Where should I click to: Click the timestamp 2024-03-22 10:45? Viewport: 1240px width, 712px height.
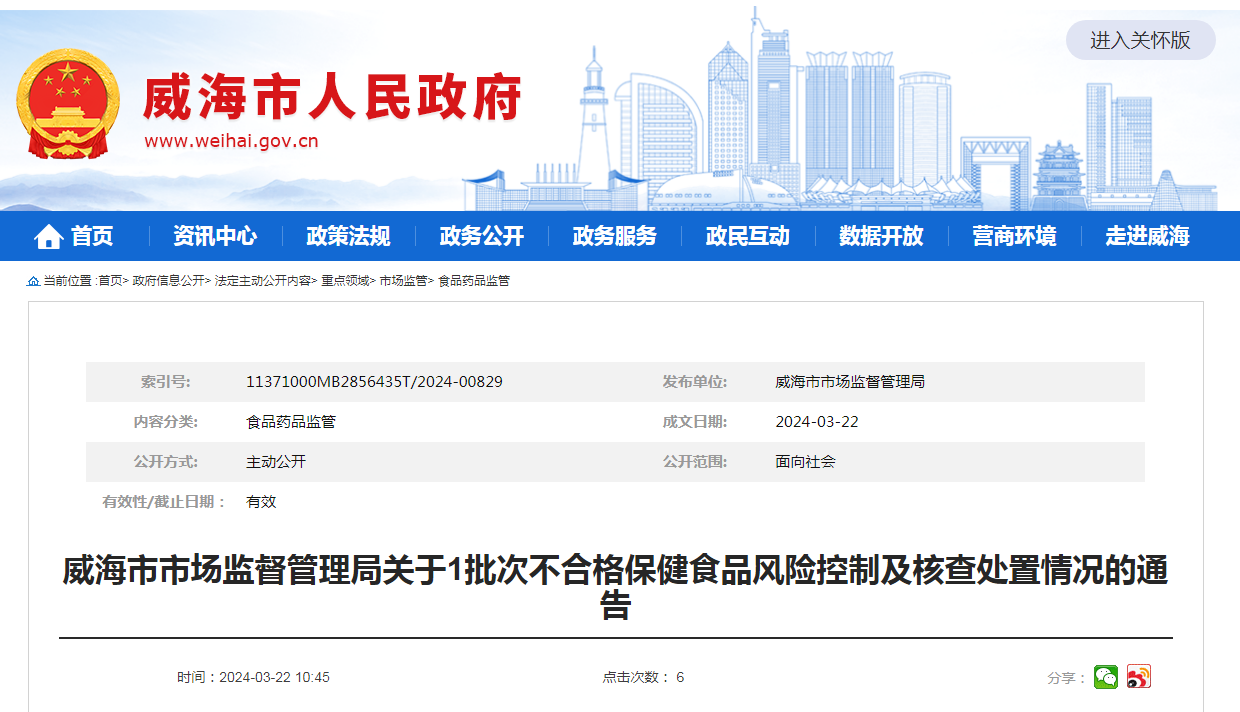(x=274, y=677)
